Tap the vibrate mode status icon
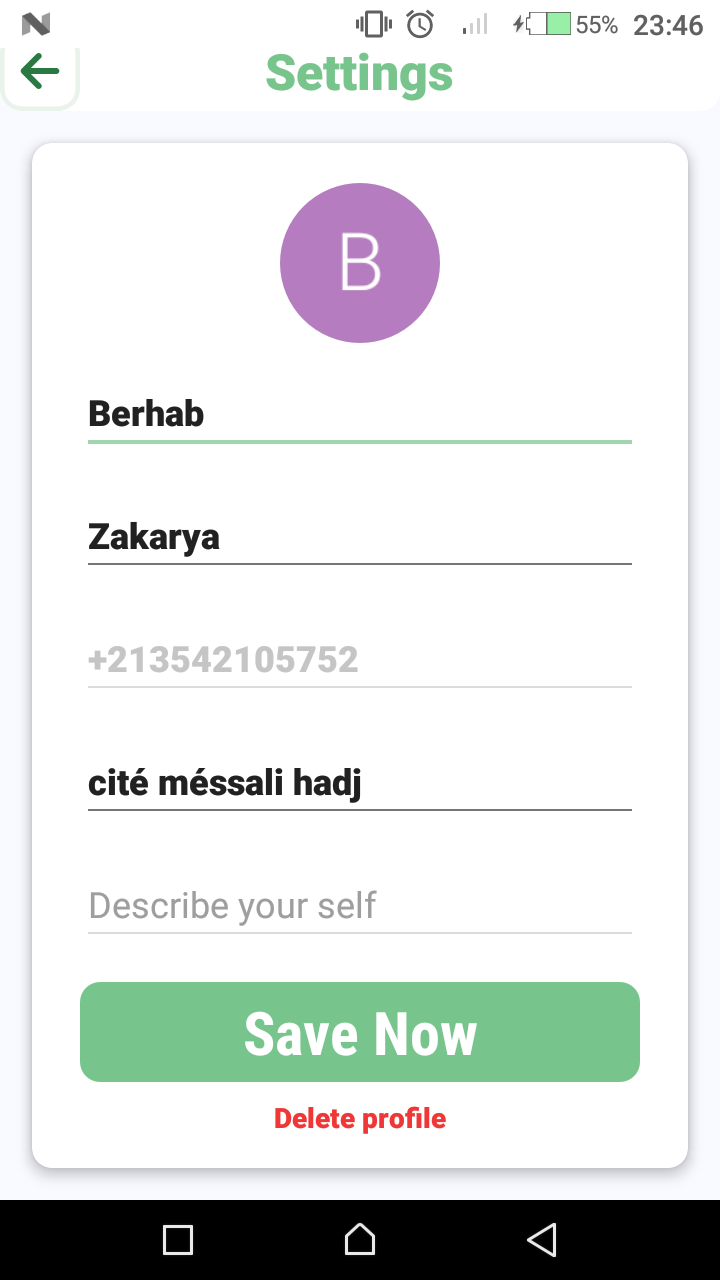Image resolution: width=720 pixels, height=1280 pixels. [374, 24]
